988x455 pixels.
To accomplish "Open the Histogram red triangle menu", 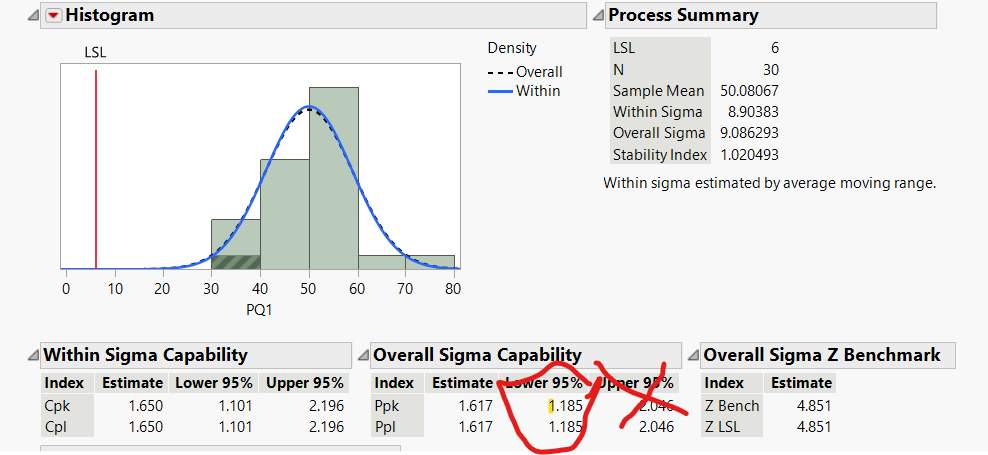I will (52, 15).
